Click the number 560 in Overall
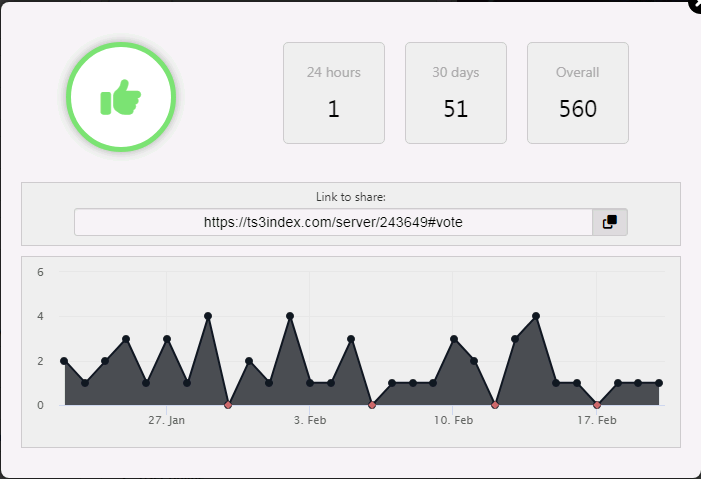The height and width of the screenshot is (479, 701). pos(578,109)
